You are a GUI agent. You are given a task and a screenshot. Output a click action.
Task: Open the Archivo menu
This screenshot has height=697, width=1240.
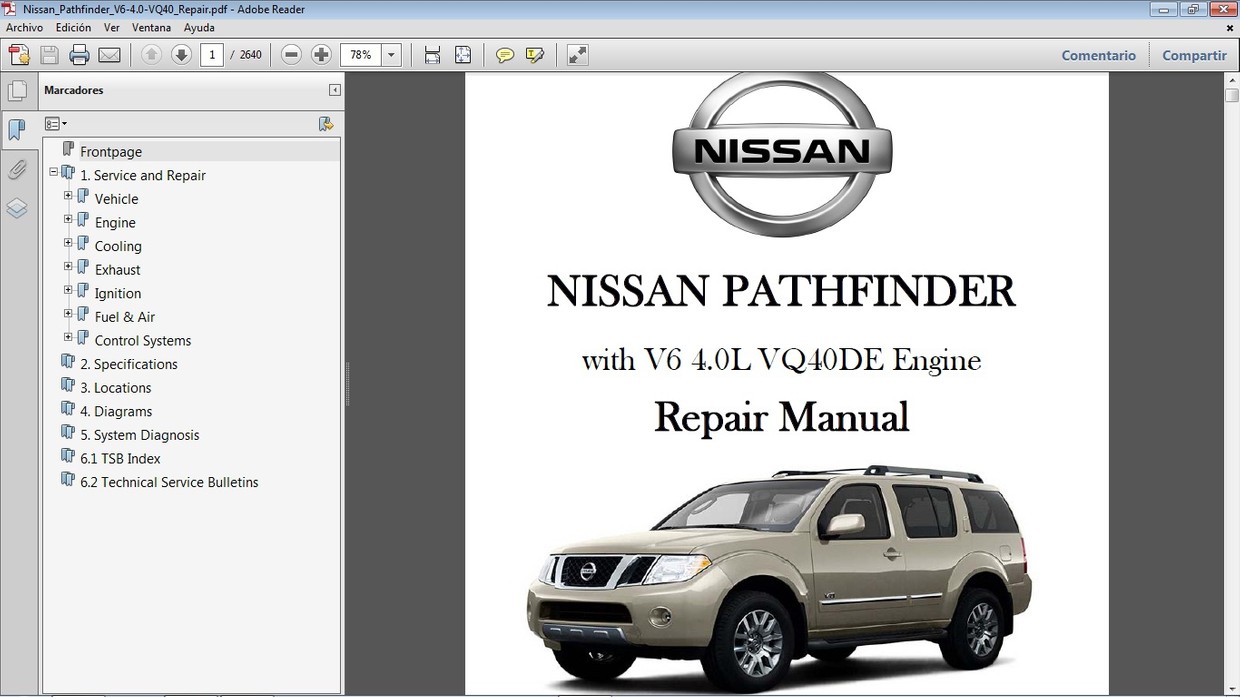tap(24, 28)
